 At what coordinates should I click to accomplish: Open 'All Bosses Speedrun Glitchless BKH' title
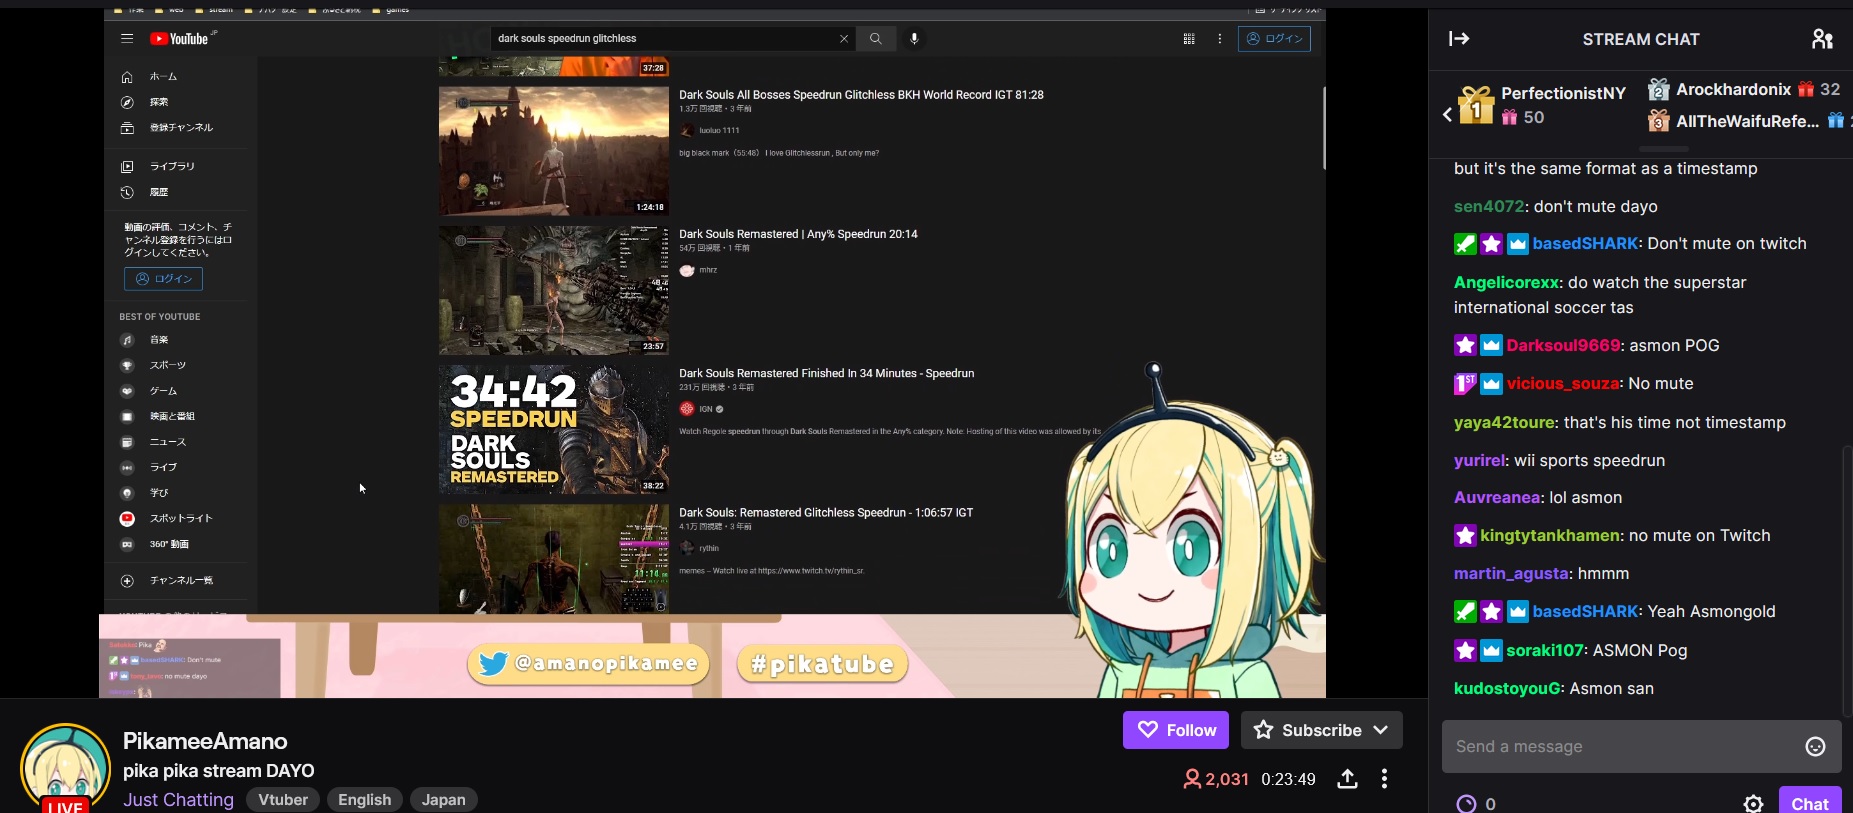[861, 95]
